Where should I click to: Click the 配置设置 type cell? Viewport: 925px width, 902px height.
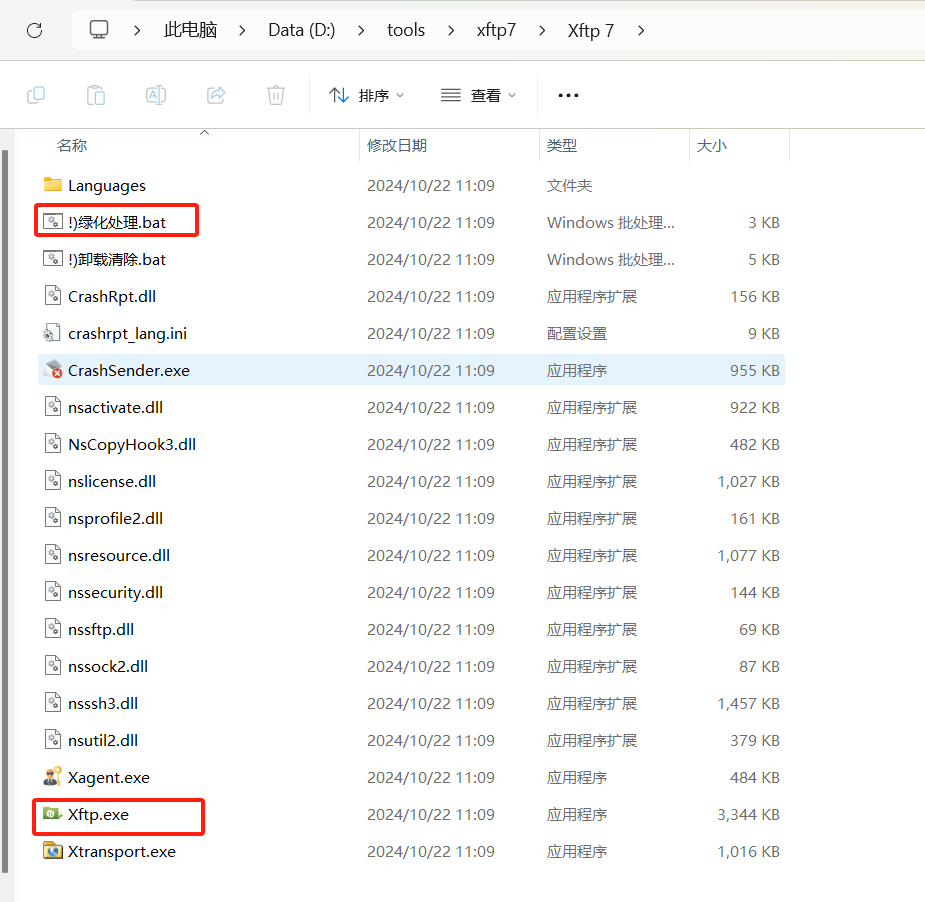(576, 333)
